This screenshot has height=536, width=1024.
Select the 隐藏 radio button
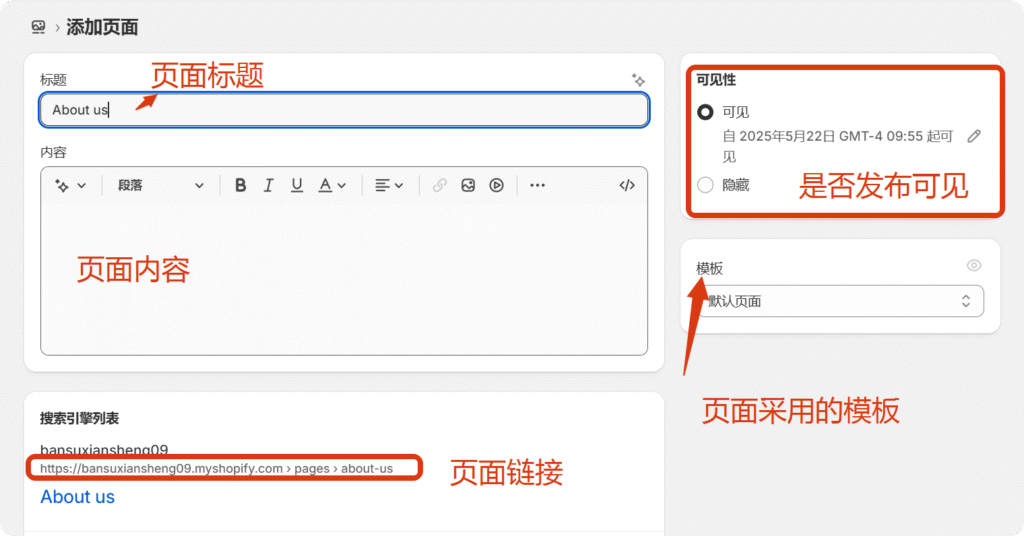point(705,185)
